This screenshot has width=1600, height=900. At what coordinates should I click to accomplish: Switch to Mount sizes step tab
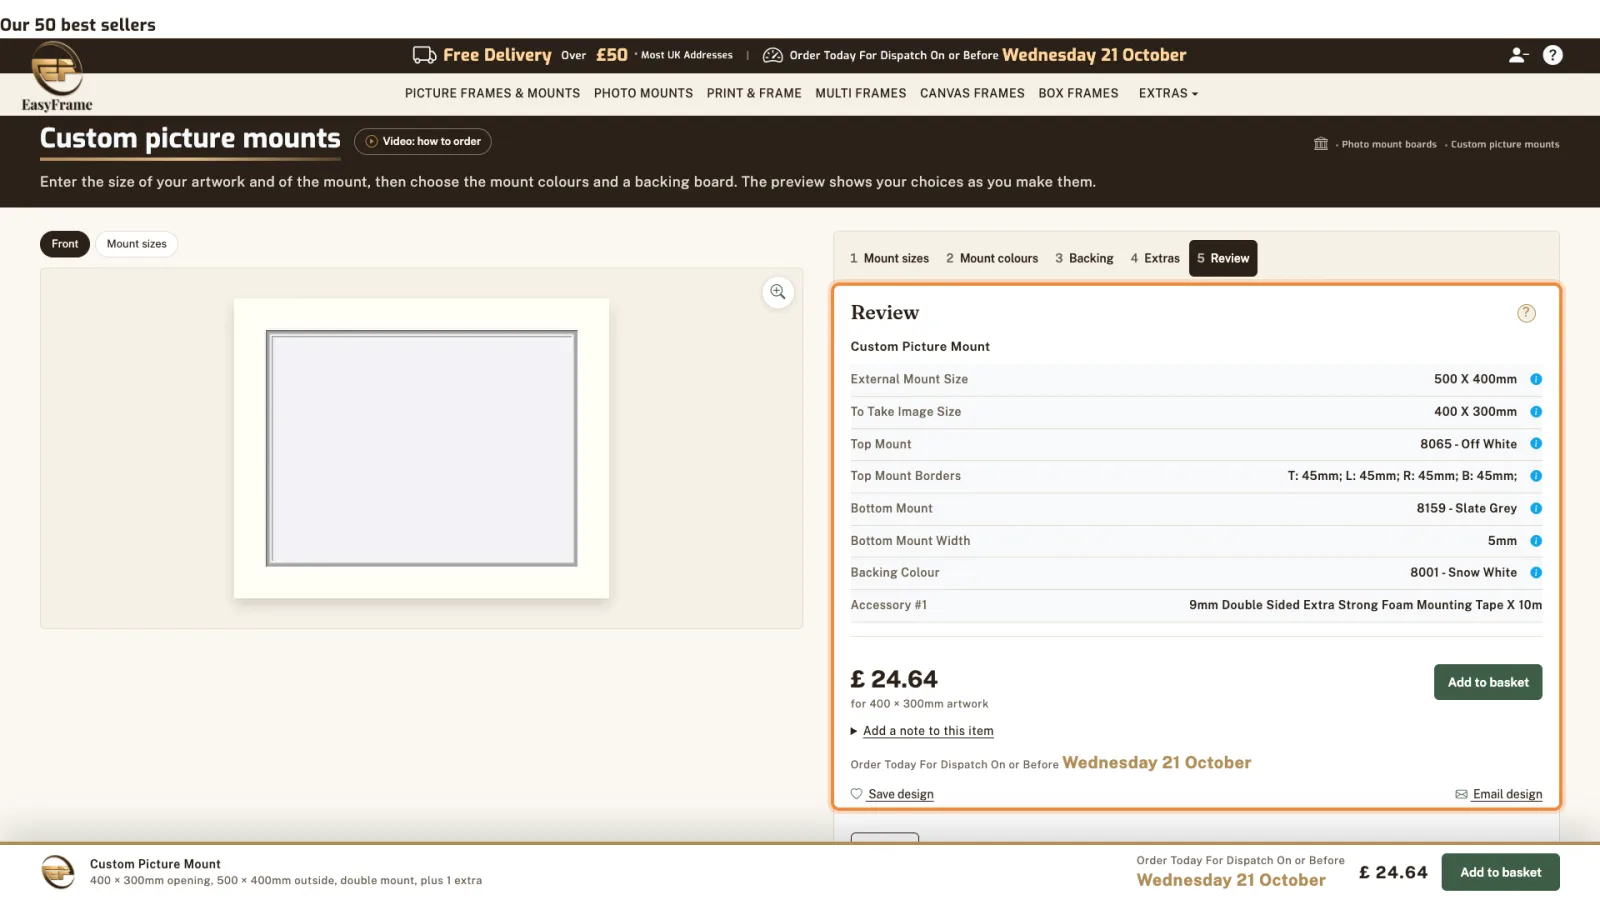click(889, 258)
